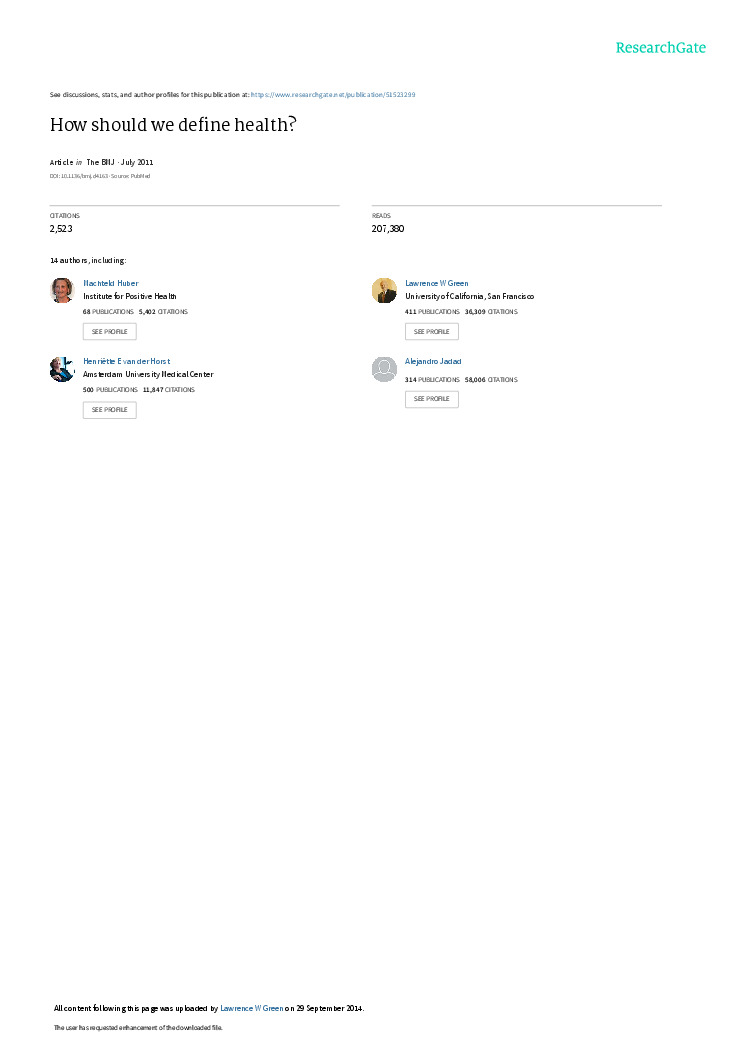Click the ResearchGate logo
Viewport: 744px width, 1051px height.
(x=660, y=48)
